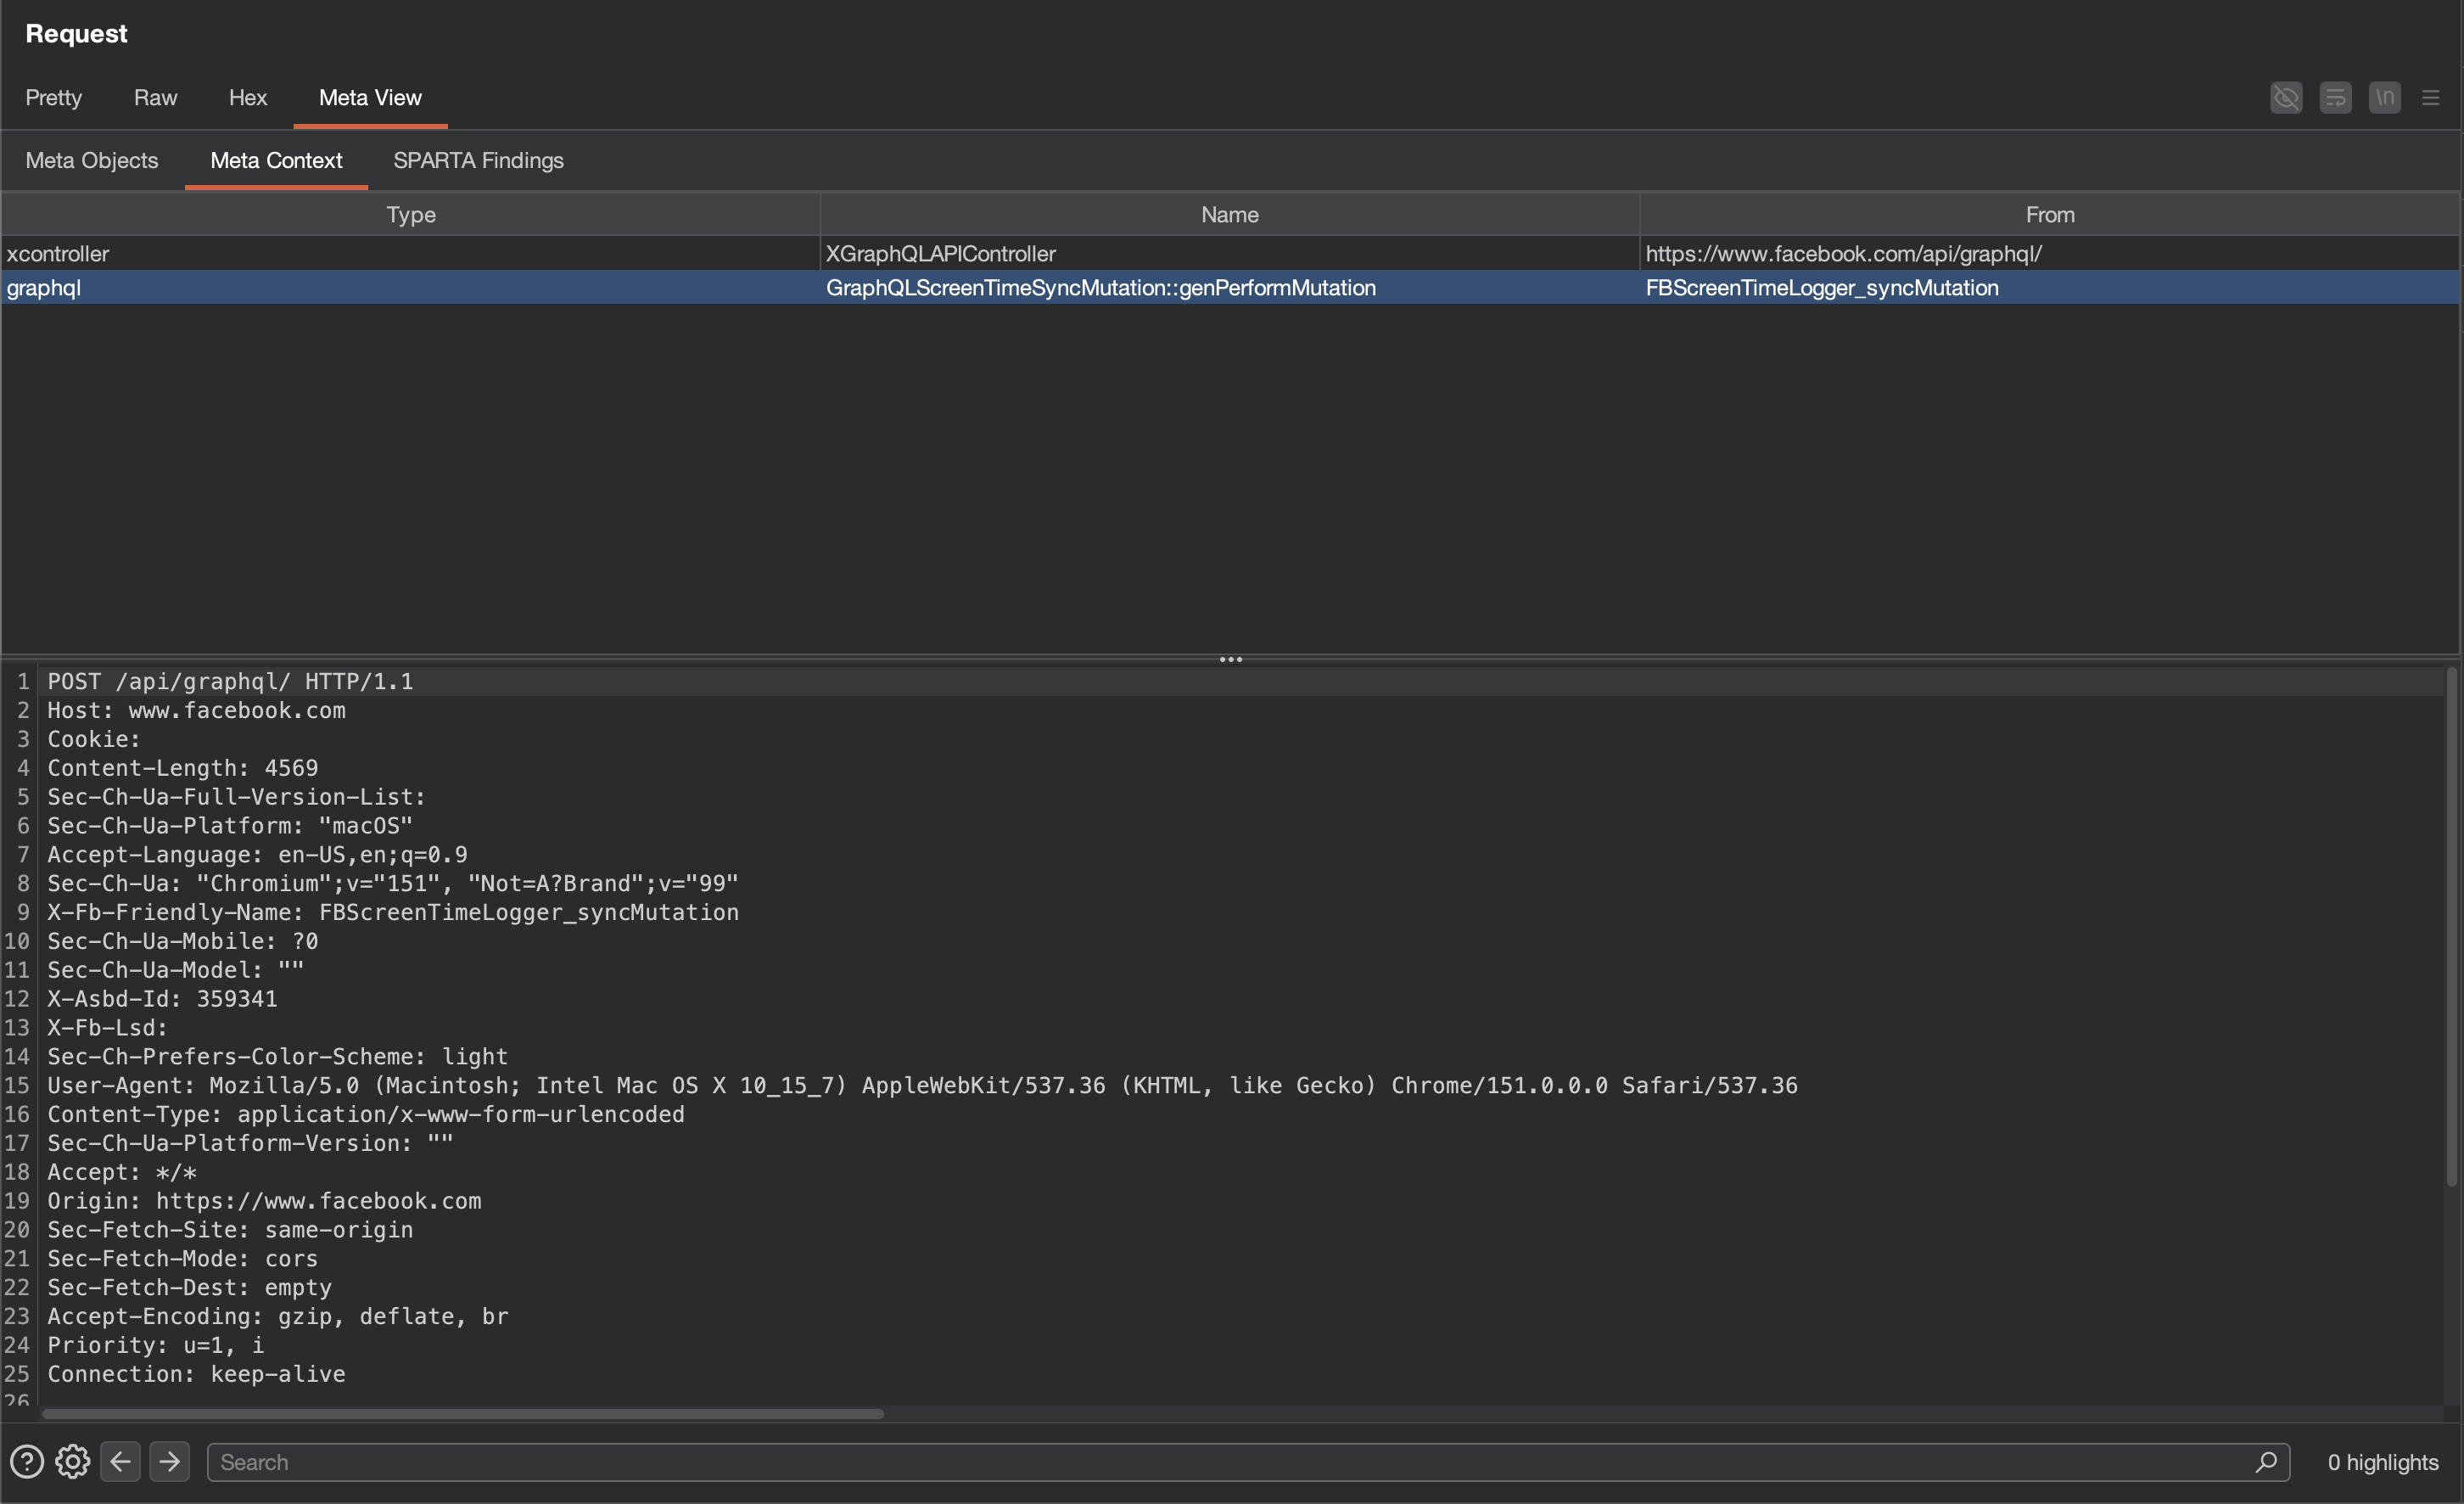2464x1504 pixels.
Task: Go to previous search match arrow
Action: coord(120,1462)
